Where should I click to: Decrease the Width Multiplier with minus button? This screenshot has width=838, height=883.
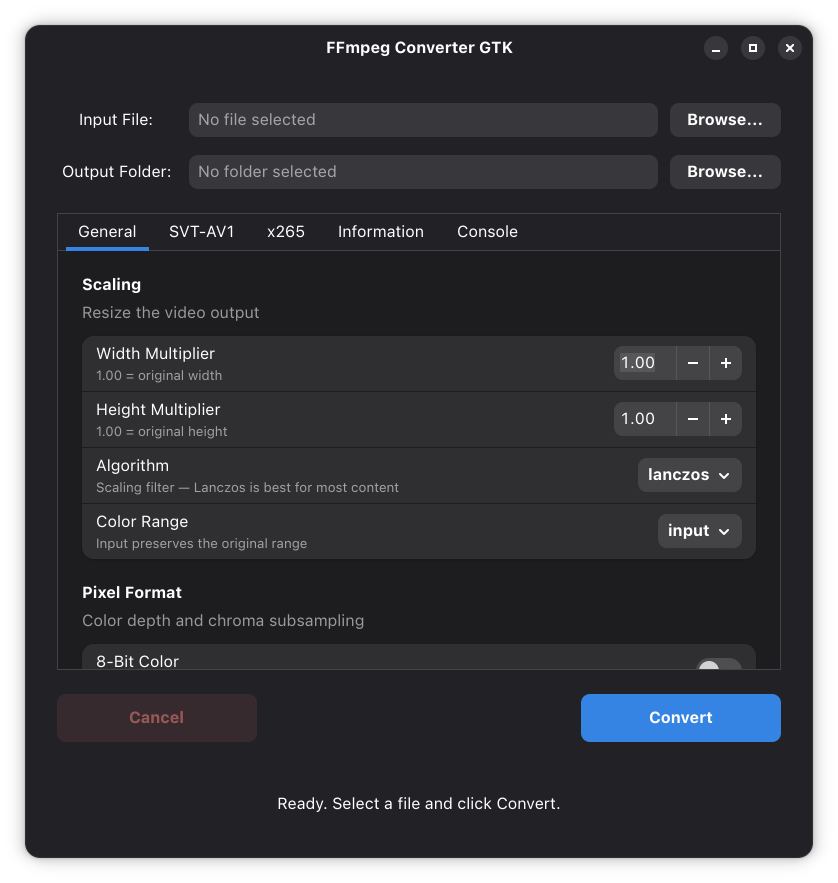pos(693,363)
